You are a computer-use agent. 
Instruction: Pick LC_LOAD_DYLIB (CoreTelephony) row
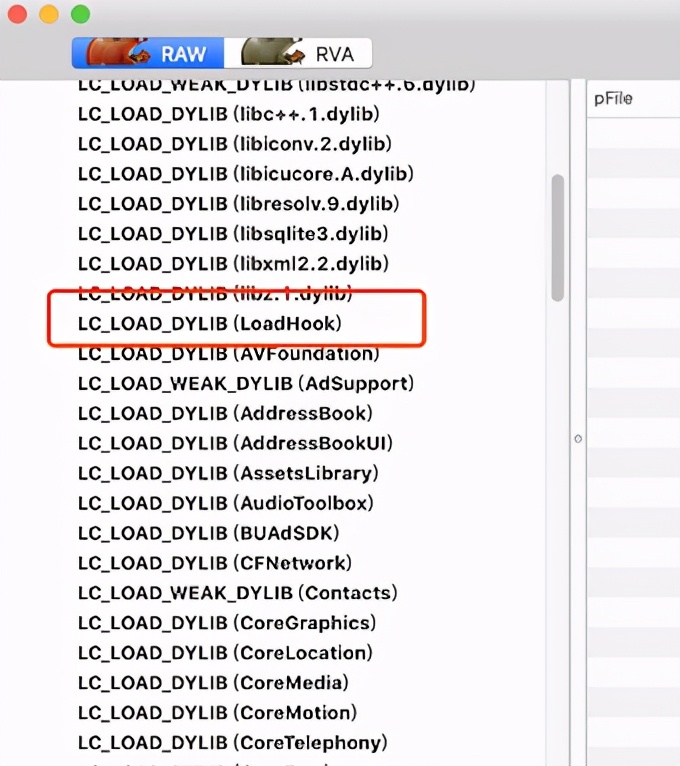[232, 743]
